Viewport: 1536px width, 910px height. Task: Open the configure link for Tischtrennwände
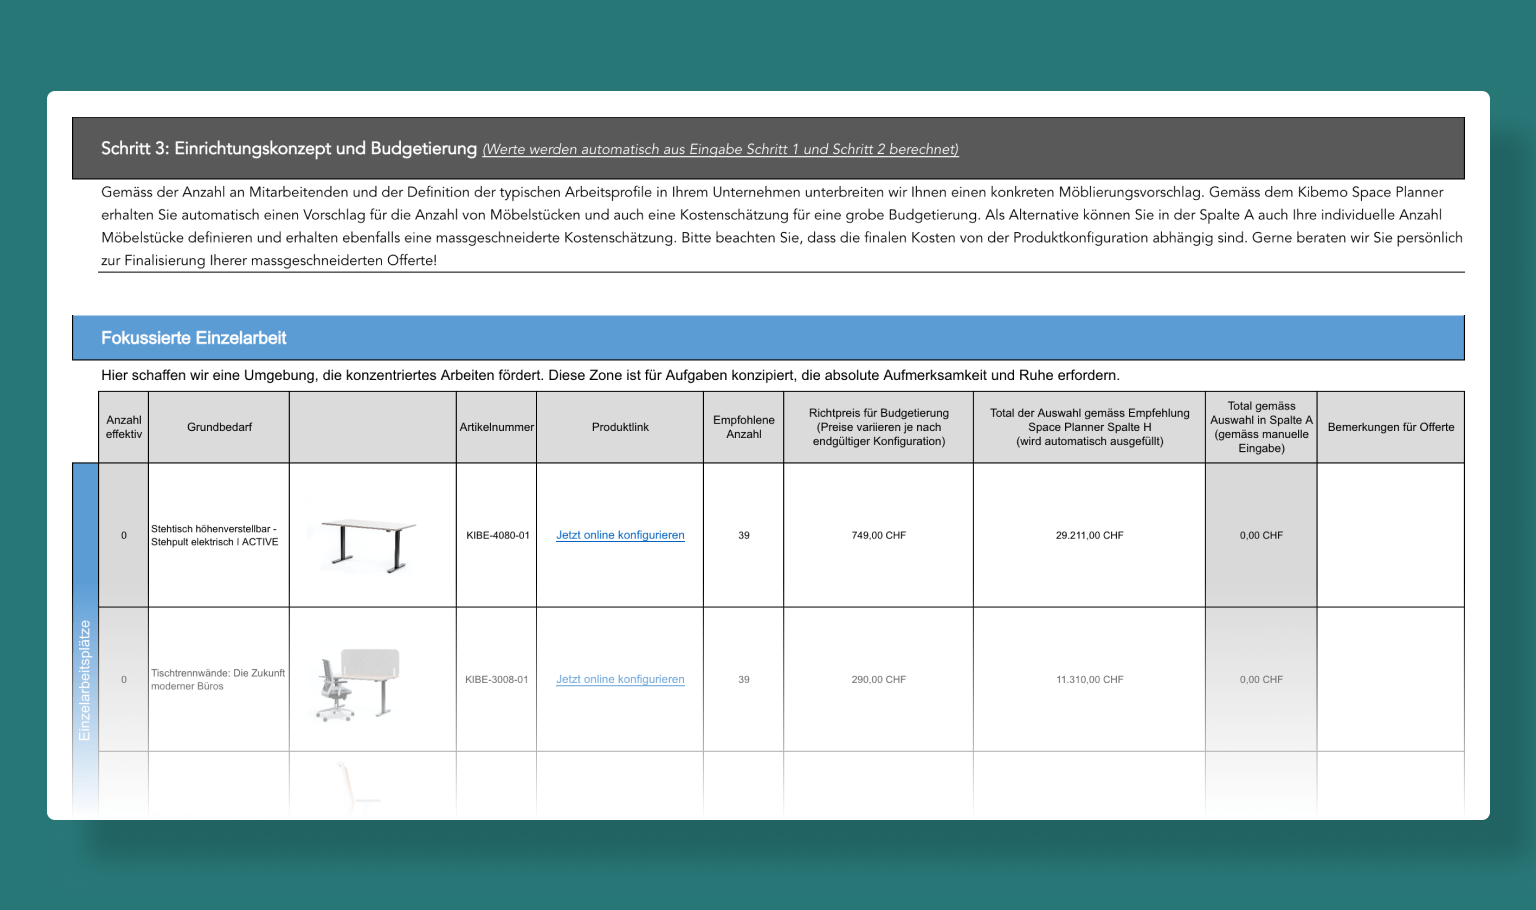tap(620, 679)
